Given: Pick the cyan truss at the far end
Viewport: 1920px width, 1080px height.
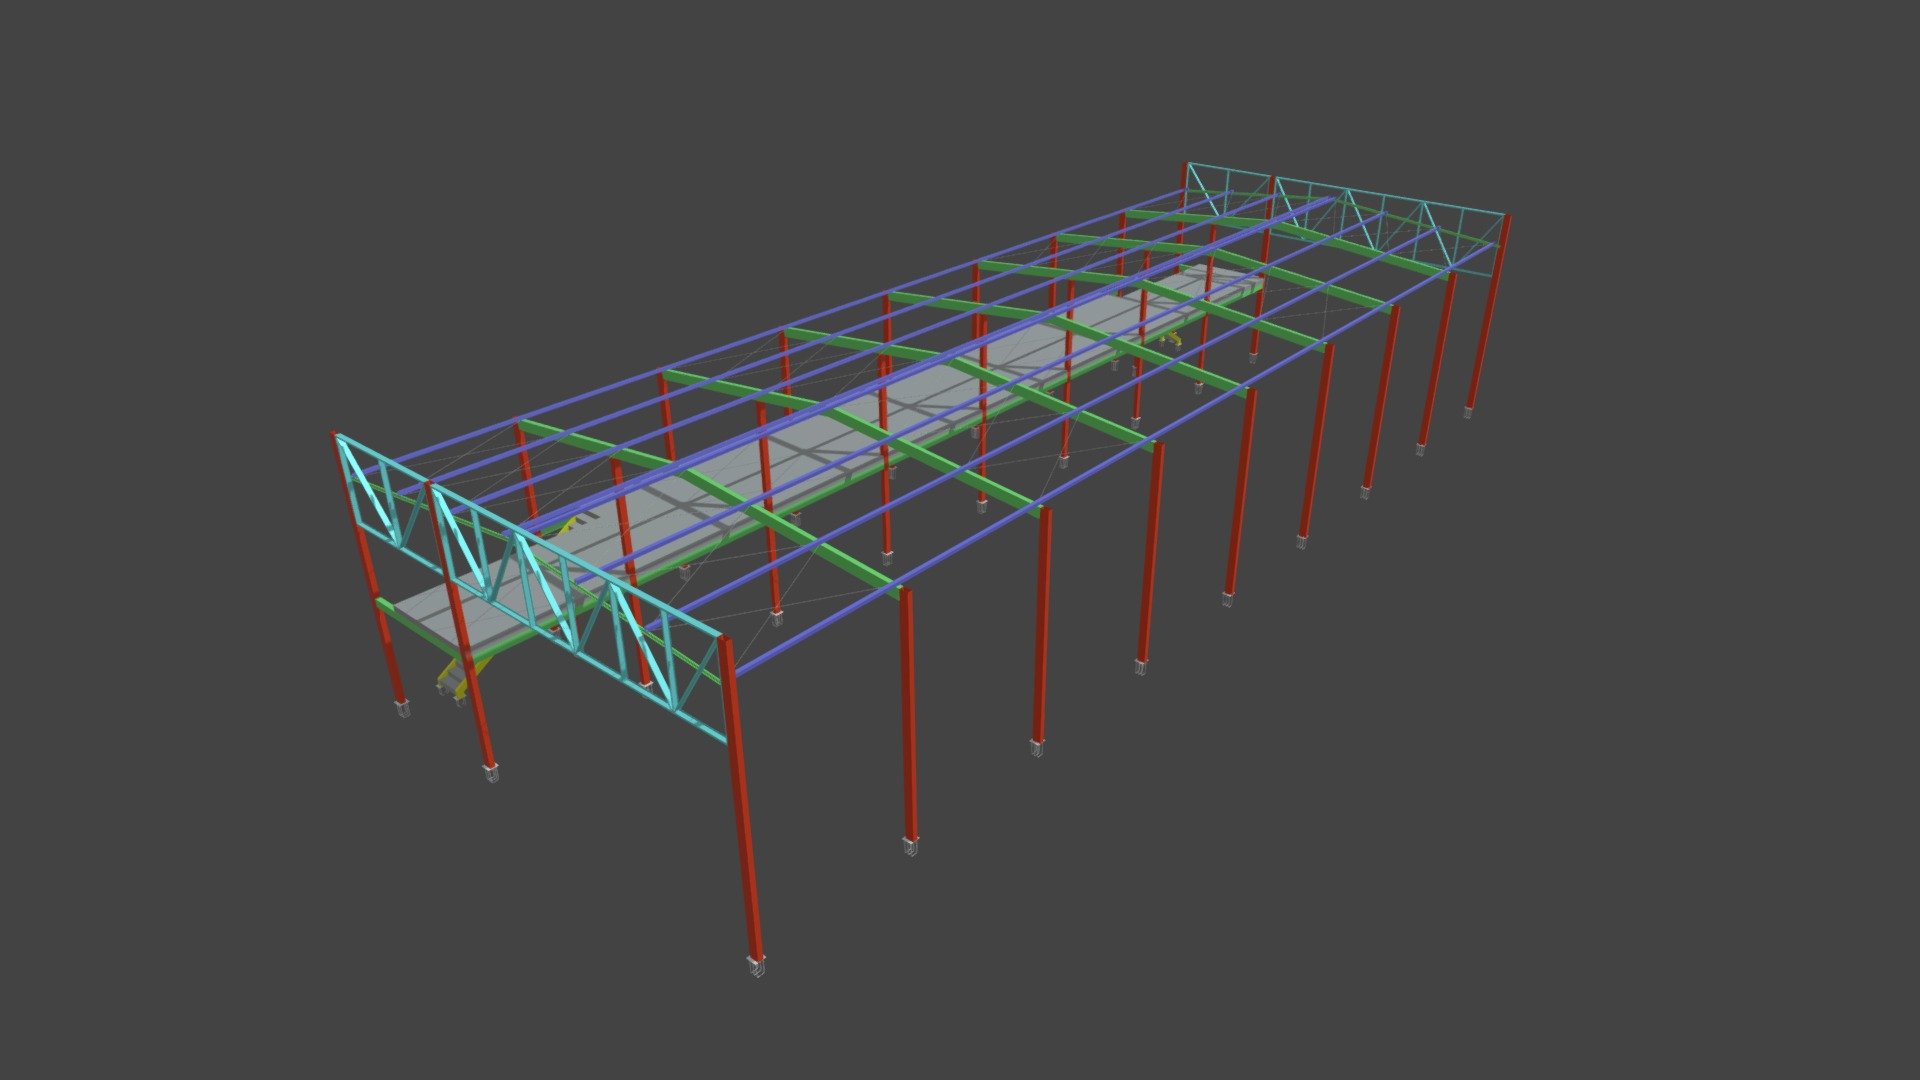Looking at the screenshot, I should coord(1345,215).
